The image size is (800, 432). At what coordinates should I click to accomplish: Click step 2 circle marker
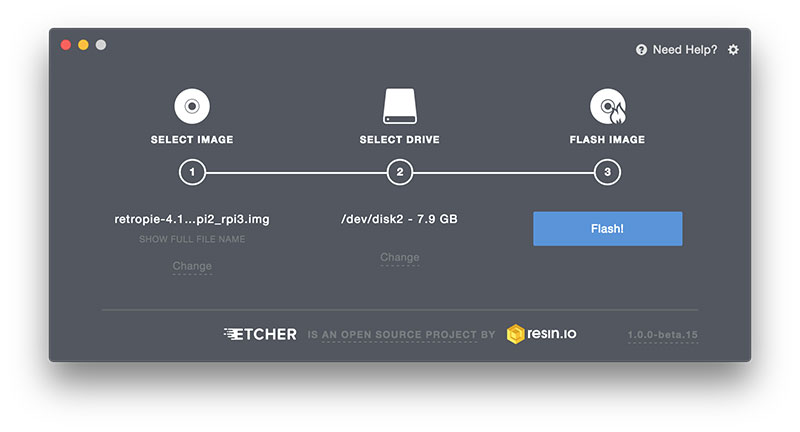pyautogui.click(x=399, y=173)
